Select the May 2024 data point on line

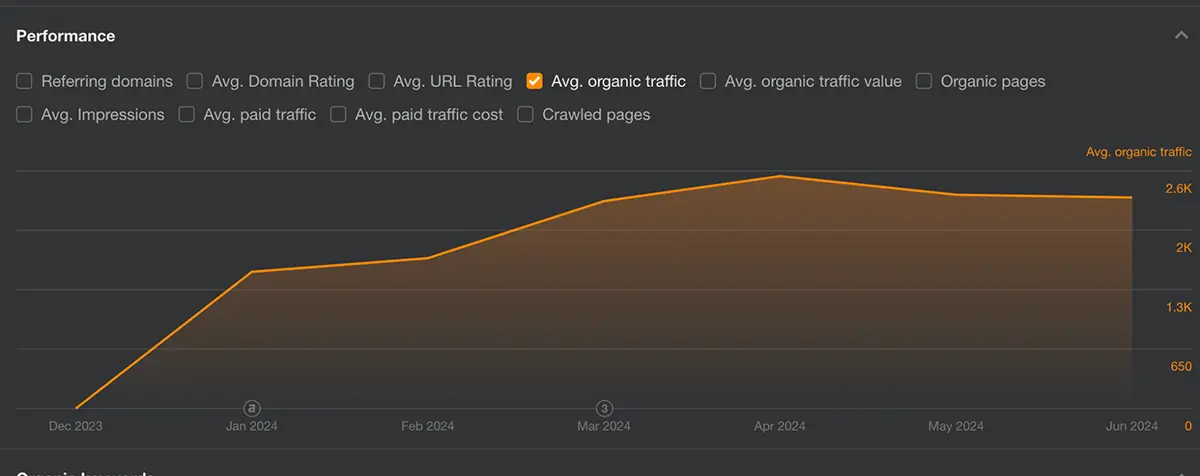coord(956,195)
